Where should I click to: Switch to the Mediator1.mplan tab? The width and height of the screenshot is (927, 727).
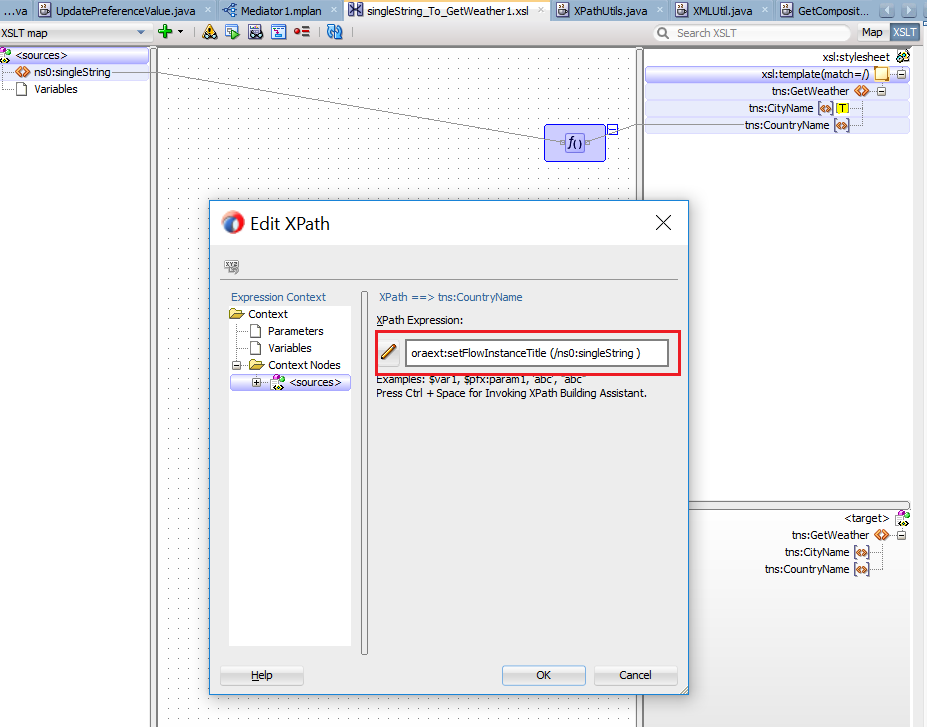[x=282, y=9]
